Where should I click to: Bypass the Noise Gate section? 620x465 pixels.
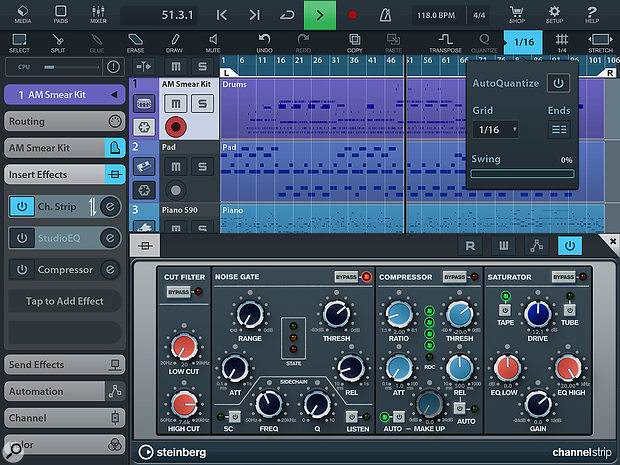346,277
